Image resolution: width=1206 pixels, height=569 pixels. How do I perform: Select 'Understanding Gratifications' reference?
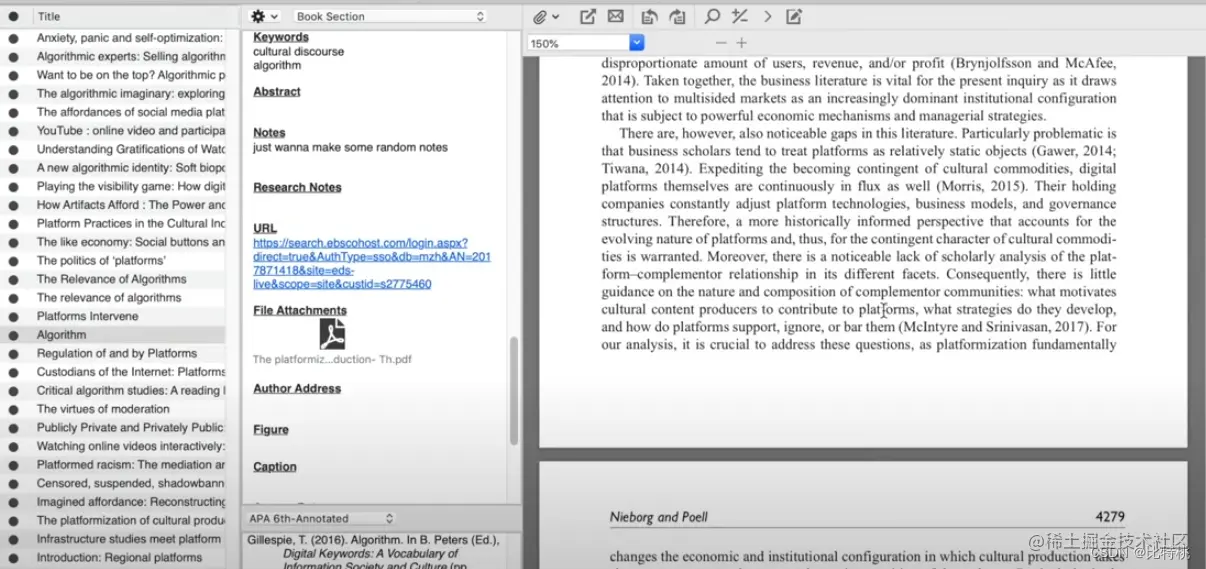(131, 149)
